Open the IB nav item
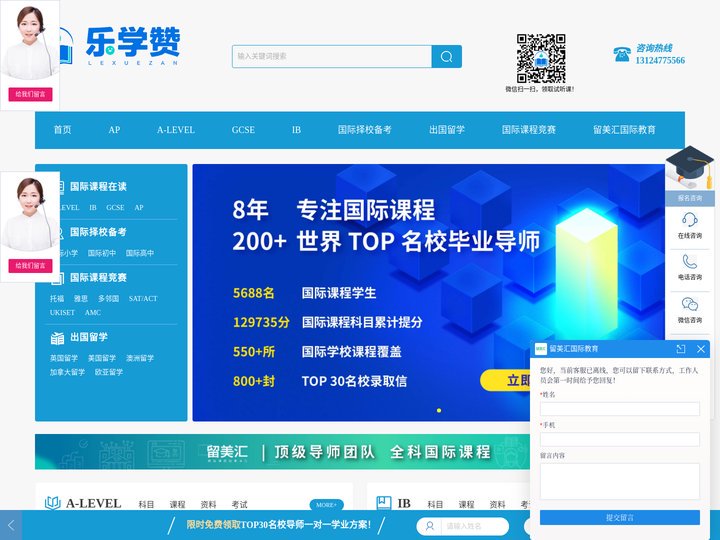The height and width of the screenshot is (540, 720). tap(297, 130)
